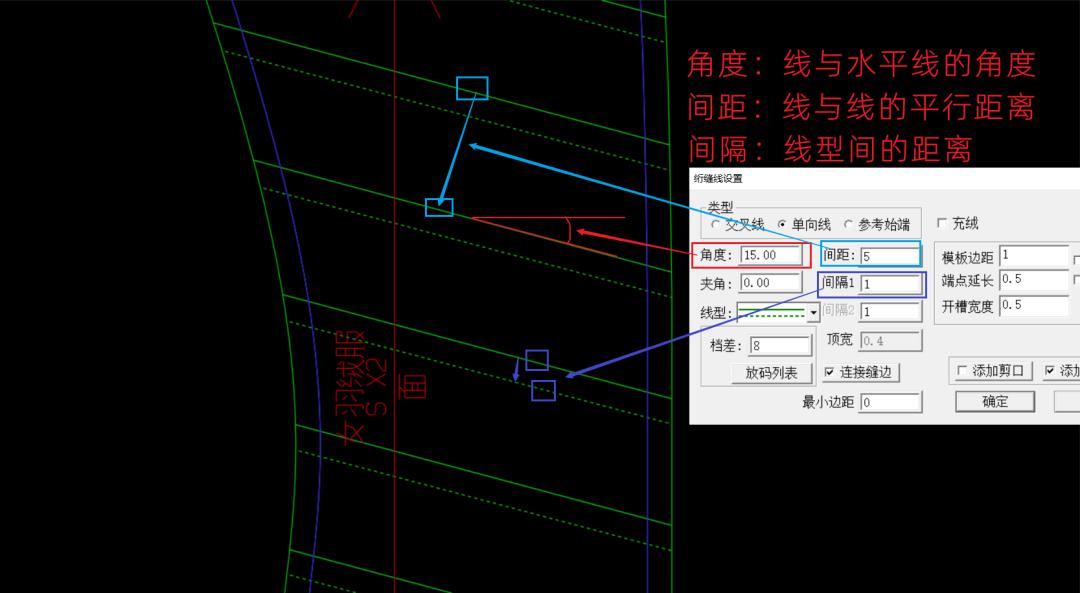This screenshot has width=1080, height=593.
Task: Enable the 充绒 checkbox
Action: pyautogui.click(x=941, y=223)
